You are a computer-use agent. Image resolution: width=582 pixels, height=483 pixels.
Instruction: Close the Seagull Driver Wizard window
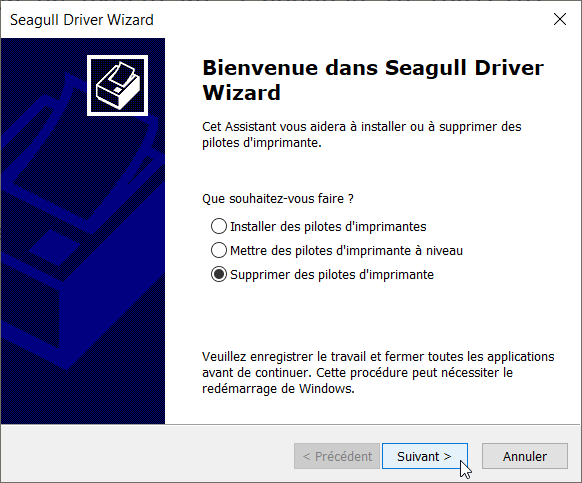(x=560, y=19)
